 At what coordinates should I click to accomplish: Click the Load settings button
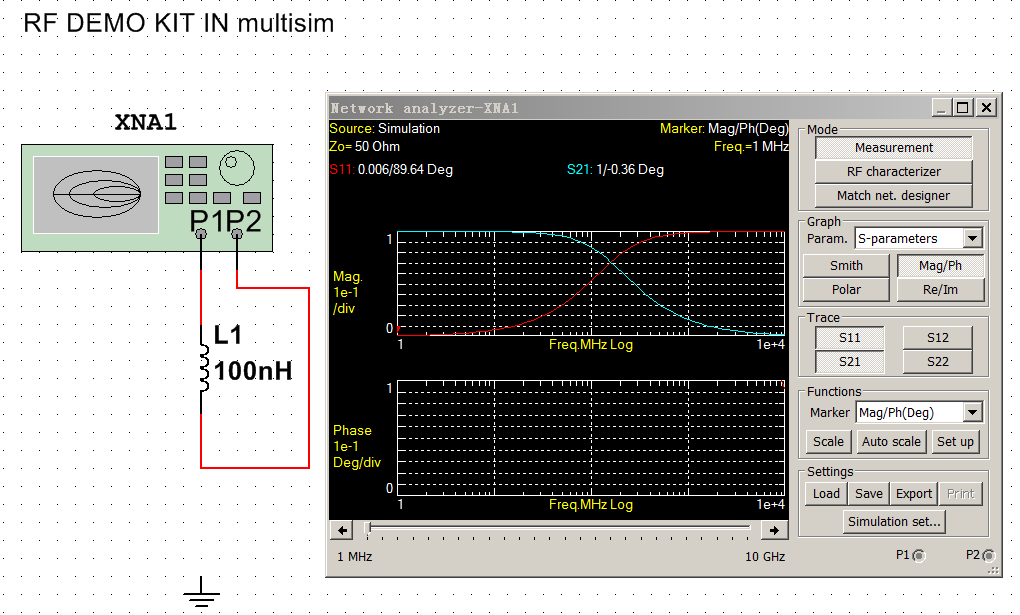[x=826, y=494]
